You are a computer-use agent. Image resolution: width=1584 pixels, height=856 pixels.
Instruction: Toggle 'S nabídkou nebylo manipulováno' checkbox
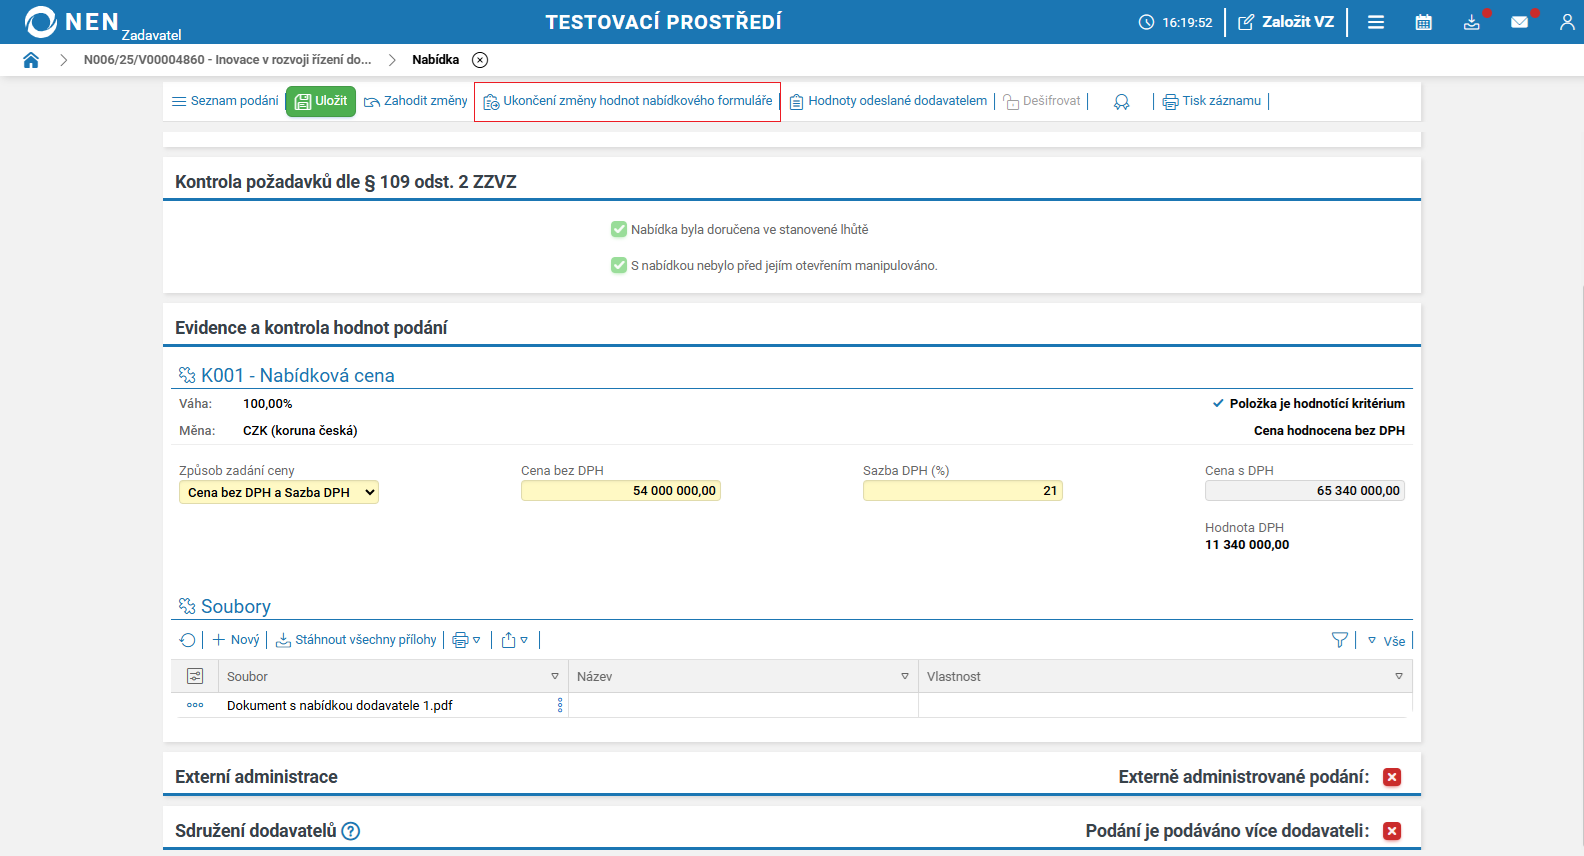click(619, 266)
